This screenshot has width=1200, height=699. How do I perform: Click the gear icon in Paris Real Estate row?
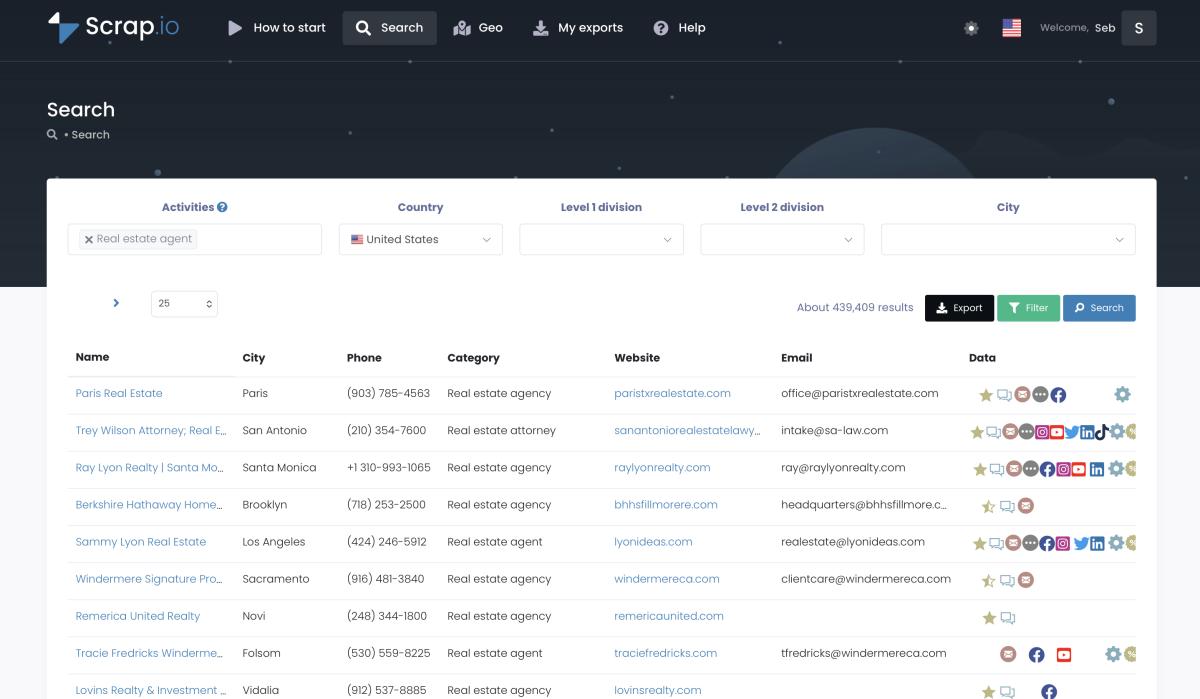1122,395
